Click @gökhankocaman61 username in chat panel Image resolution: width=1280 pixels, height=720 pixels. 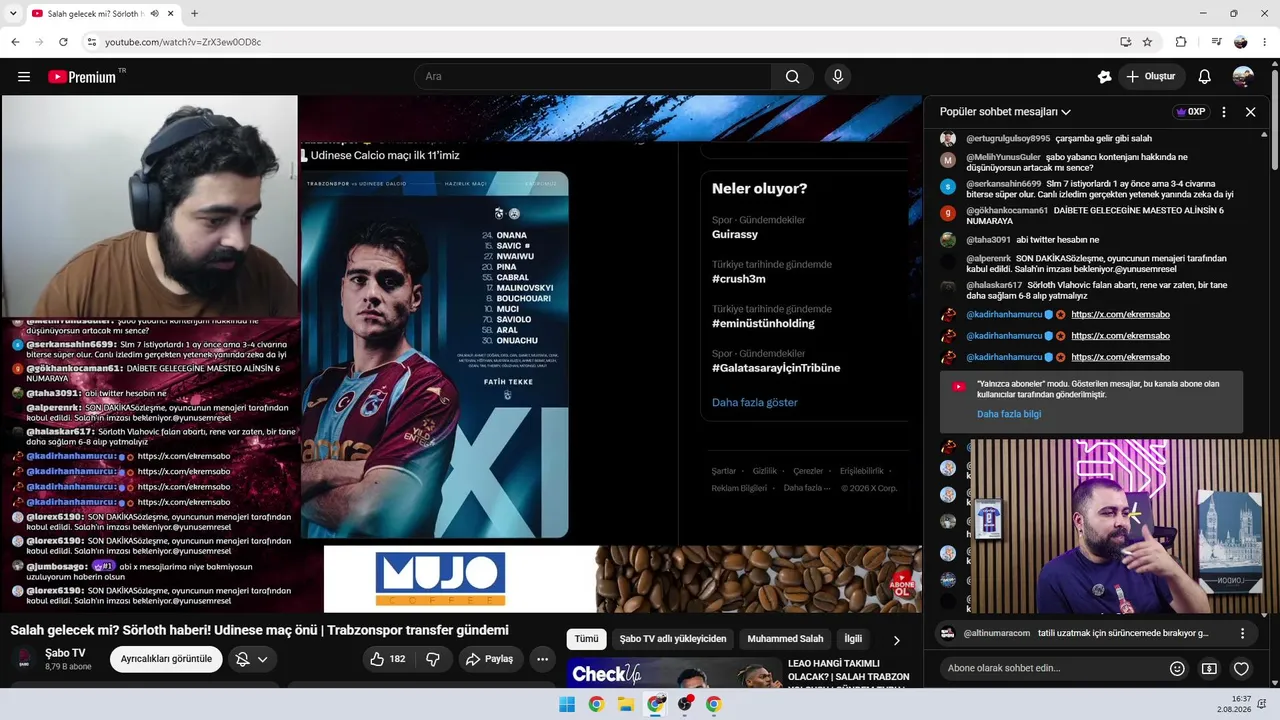(x=1007, y=211)
